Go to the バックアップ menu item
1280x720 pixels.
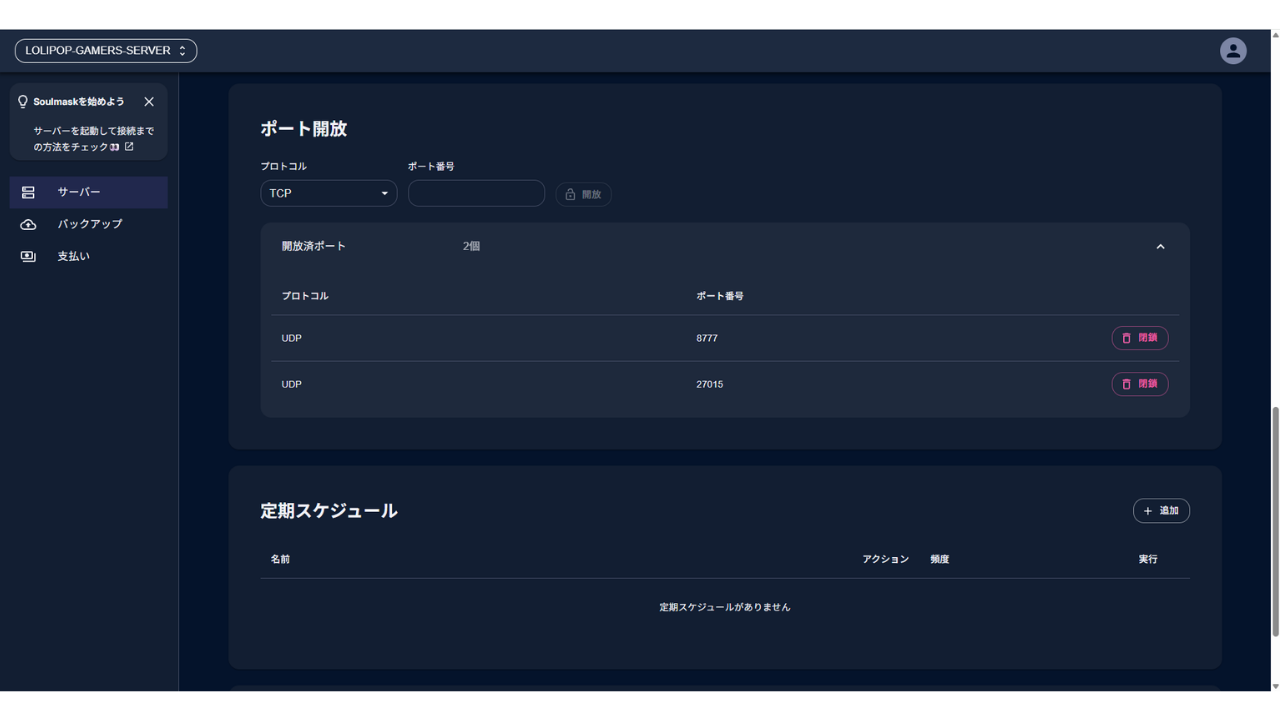[89, 224]
